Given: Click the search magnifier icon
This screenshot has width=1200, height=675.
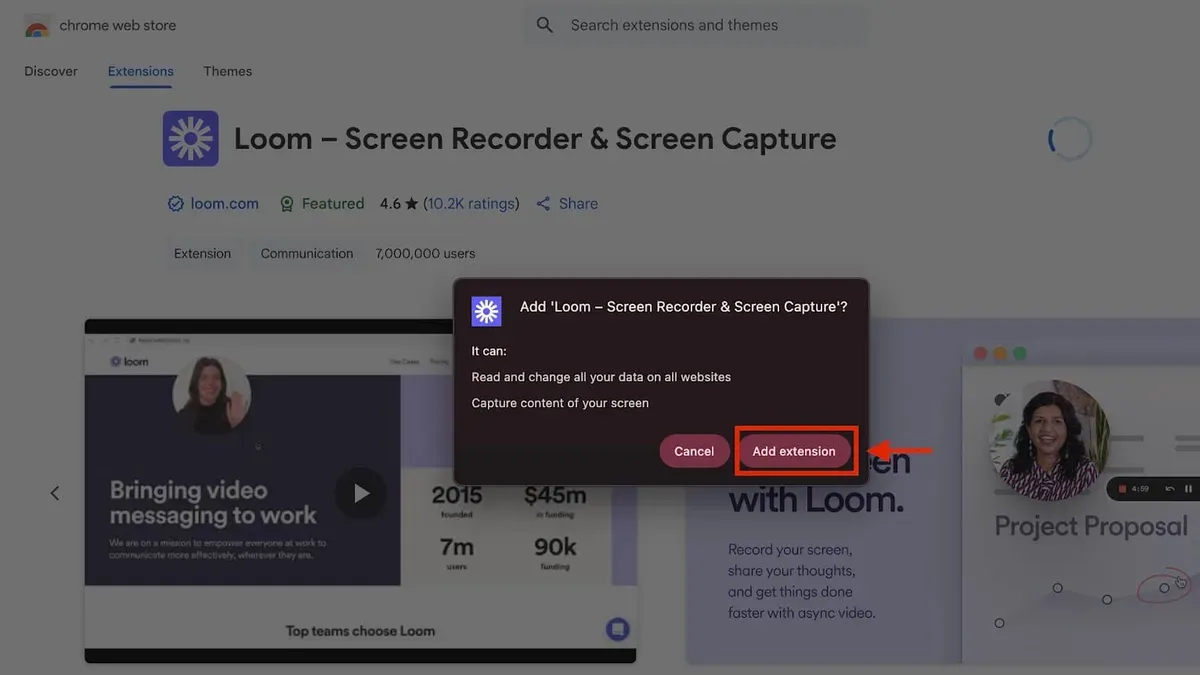Looking at the screenshot, I should click(545, 25).
